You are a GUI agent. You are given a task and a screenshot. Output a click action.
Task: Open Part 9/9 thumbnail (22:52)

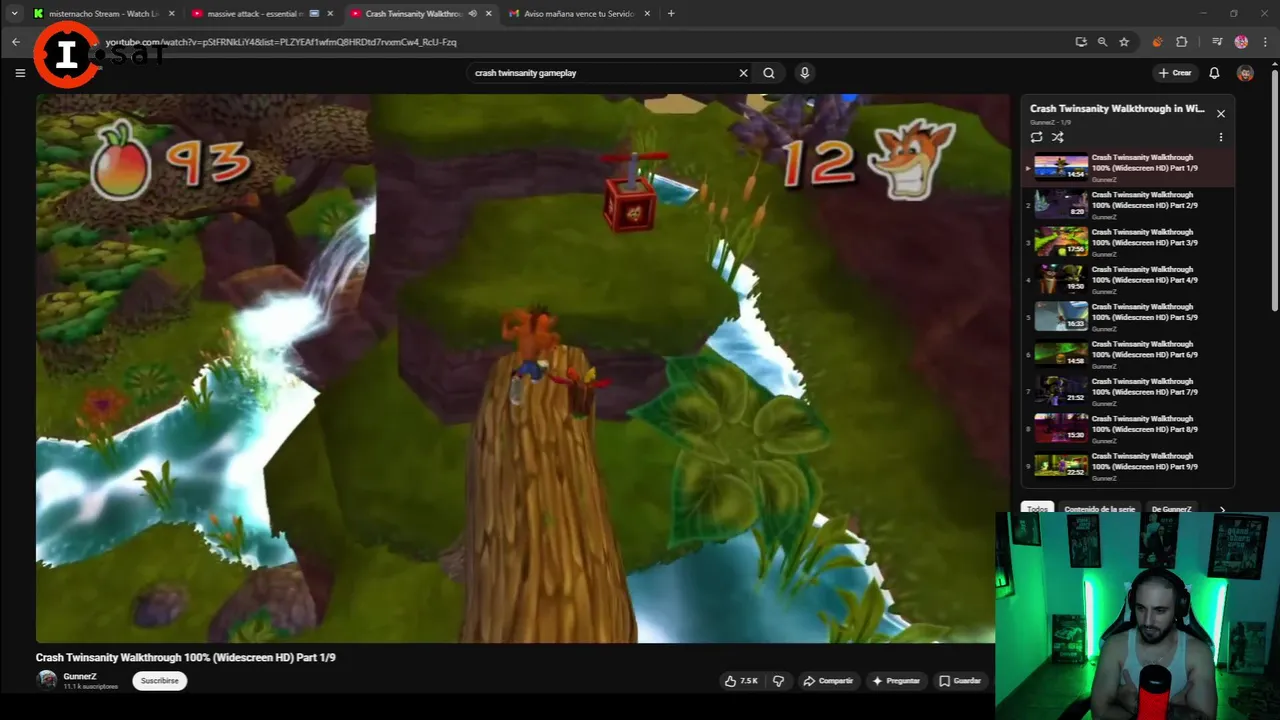click(1061, 466)
